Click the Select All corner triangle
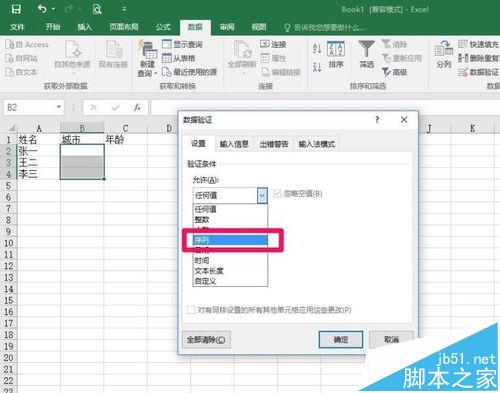The width and height of the screenshot is (500, 393). (x=11, y=128)
